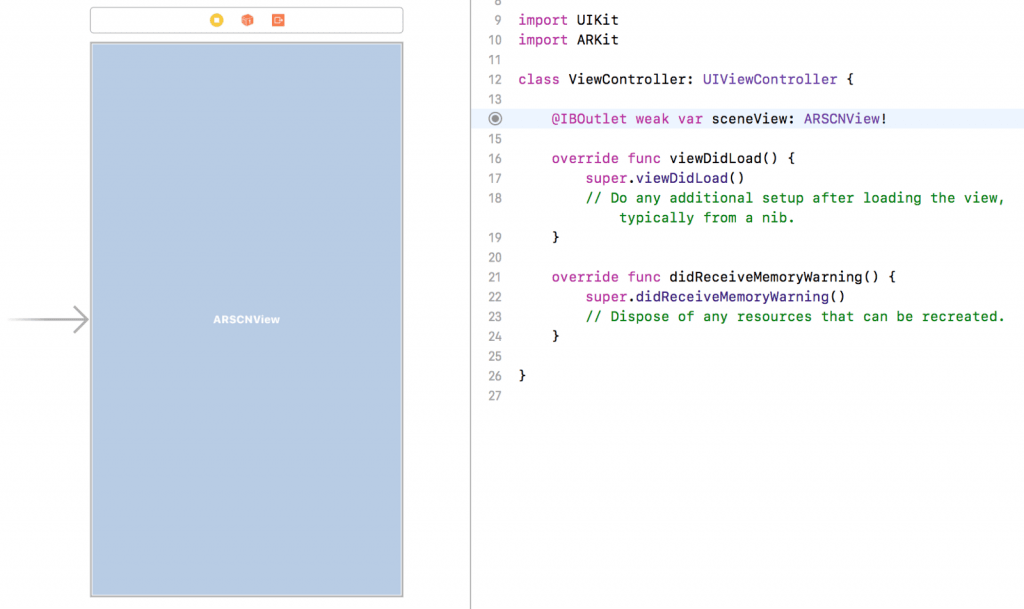Select the ARSCNView in the storyboard canvas
The height and width of the screenshot is (609, 1024).
pos(246,400)
